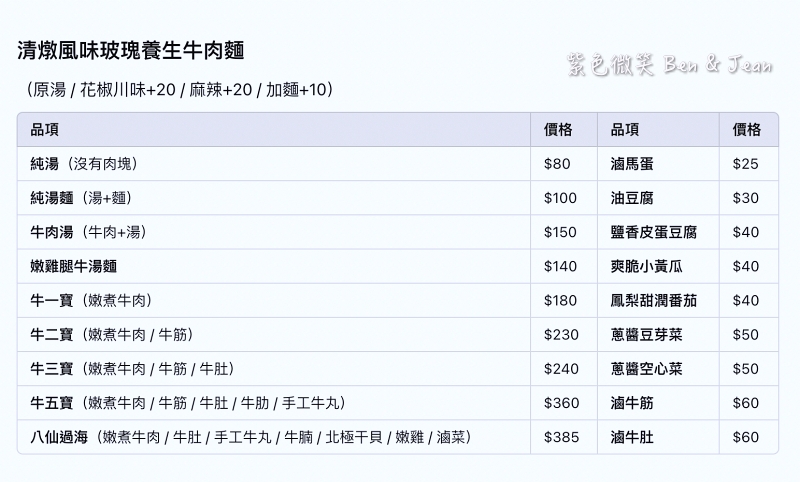Select the 爽脆小黃瓜 side dish

pyautogui.click(x=647, y=266)
